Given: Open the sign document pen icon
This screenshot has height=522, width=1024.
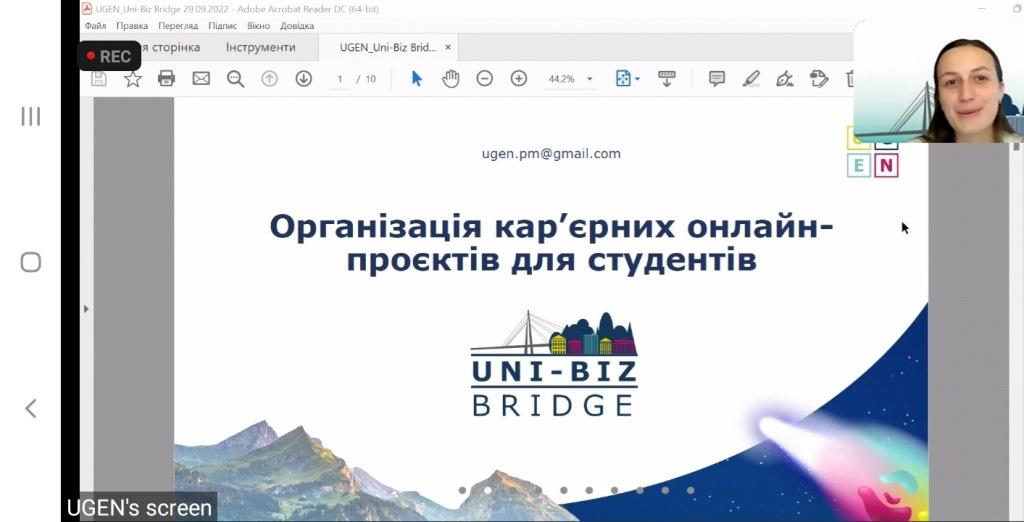Looking at the screenshot, I should click(x=785, y=79).
